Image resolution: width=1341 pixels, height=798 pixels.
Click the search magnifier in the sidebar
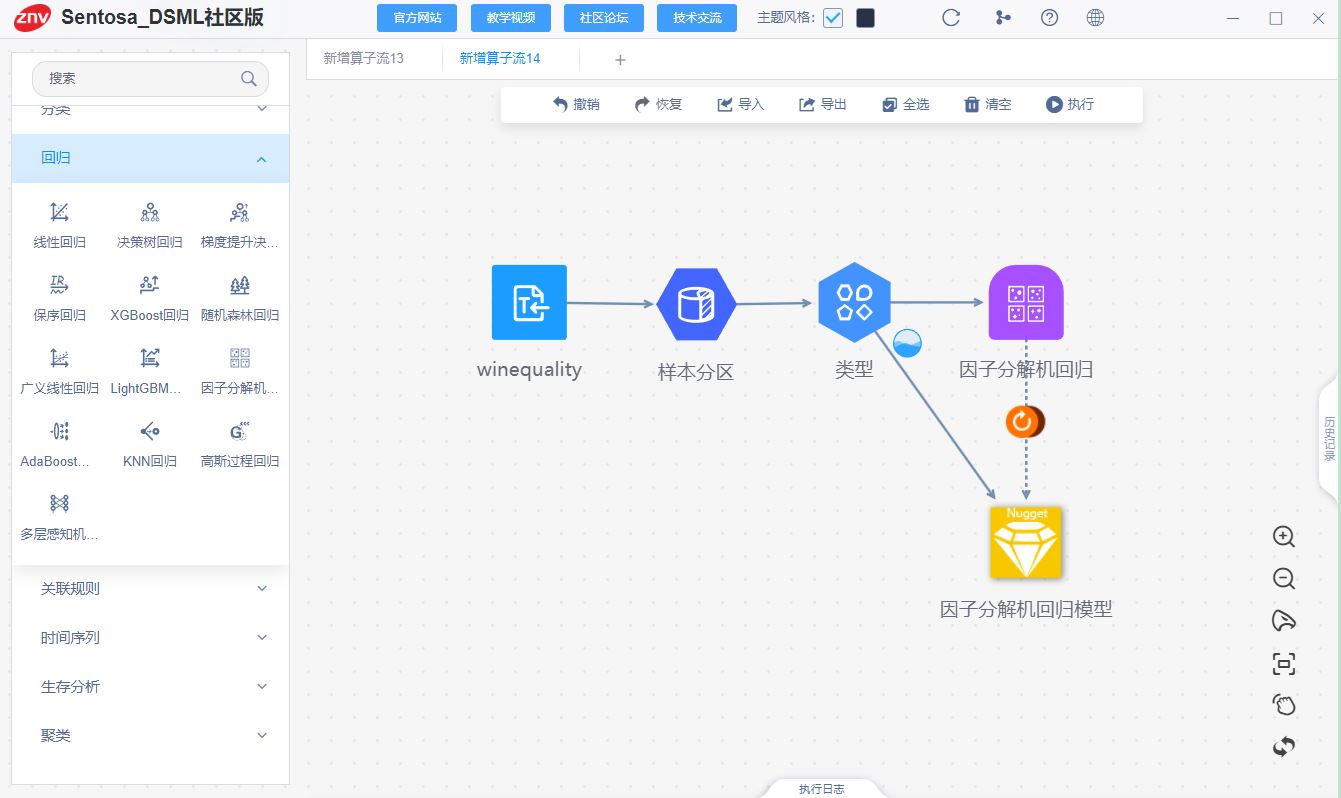coord(249,78)
